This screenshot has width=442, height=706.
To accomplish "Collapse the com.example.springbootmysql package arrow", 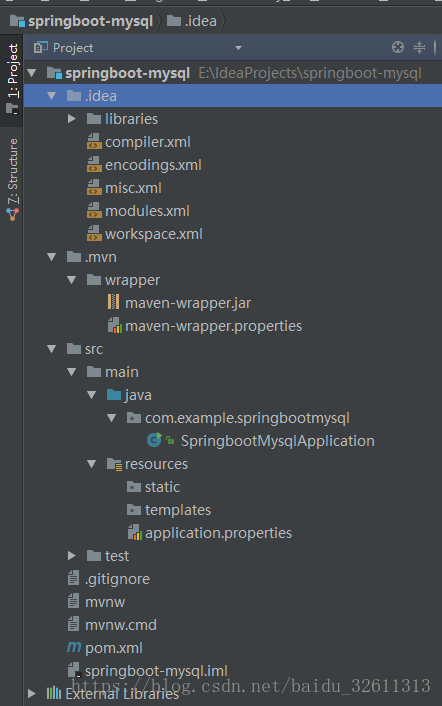I will click(112, 417).
